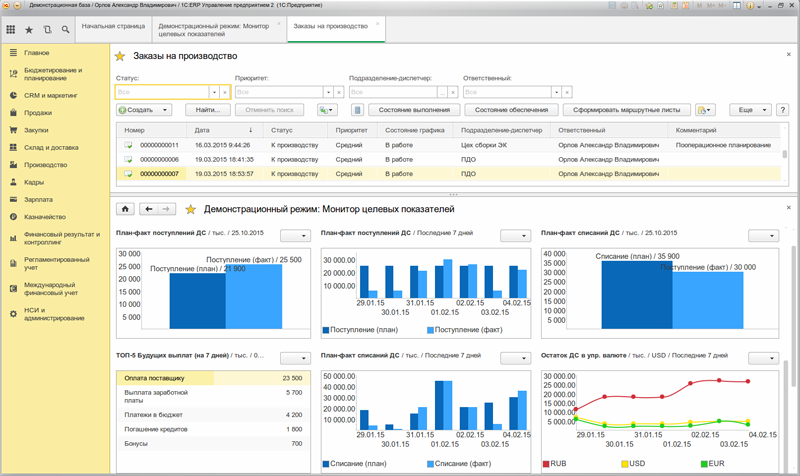Clear the Статус filter field
Viewport: 800px width, 476px height.
226,91
